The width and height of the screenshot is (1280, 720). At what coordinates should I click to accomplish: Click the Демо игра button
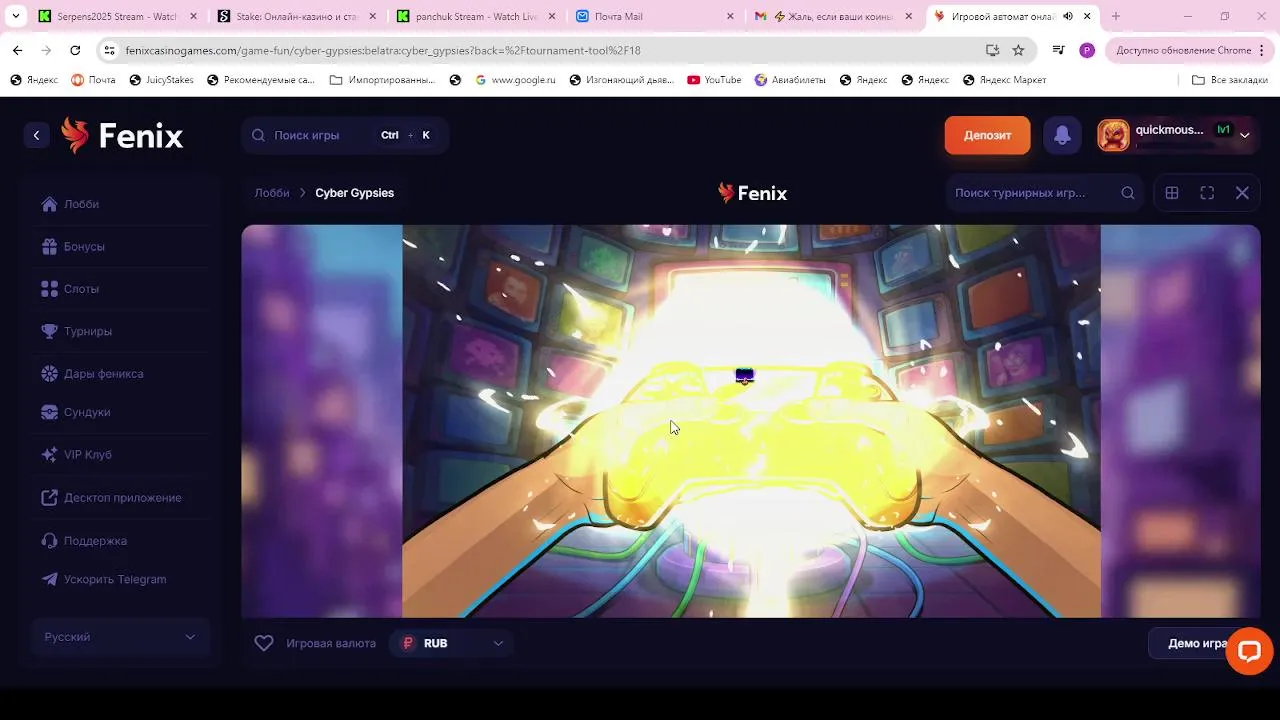1197,643
